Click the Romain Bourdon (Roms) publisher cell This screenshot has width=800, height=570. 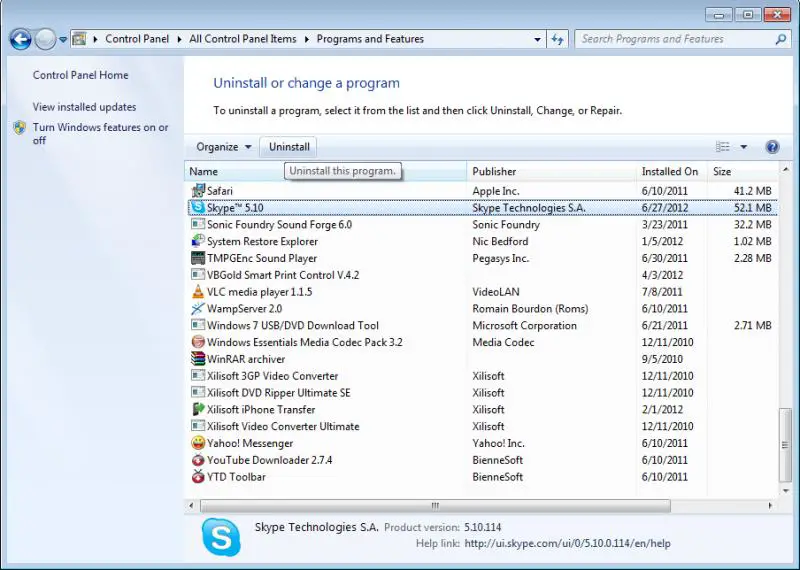point(530,309)
